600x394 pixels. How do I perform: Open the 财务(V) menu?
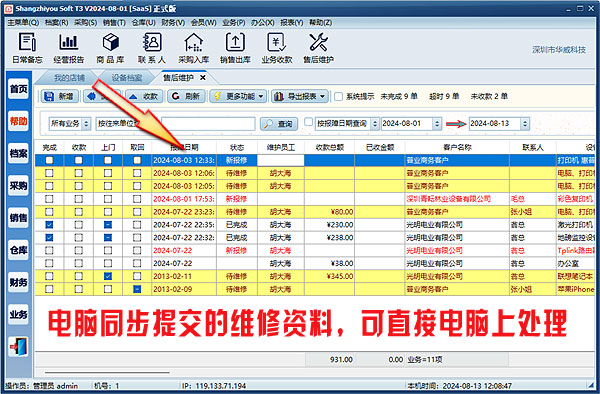tap(173, 23)
